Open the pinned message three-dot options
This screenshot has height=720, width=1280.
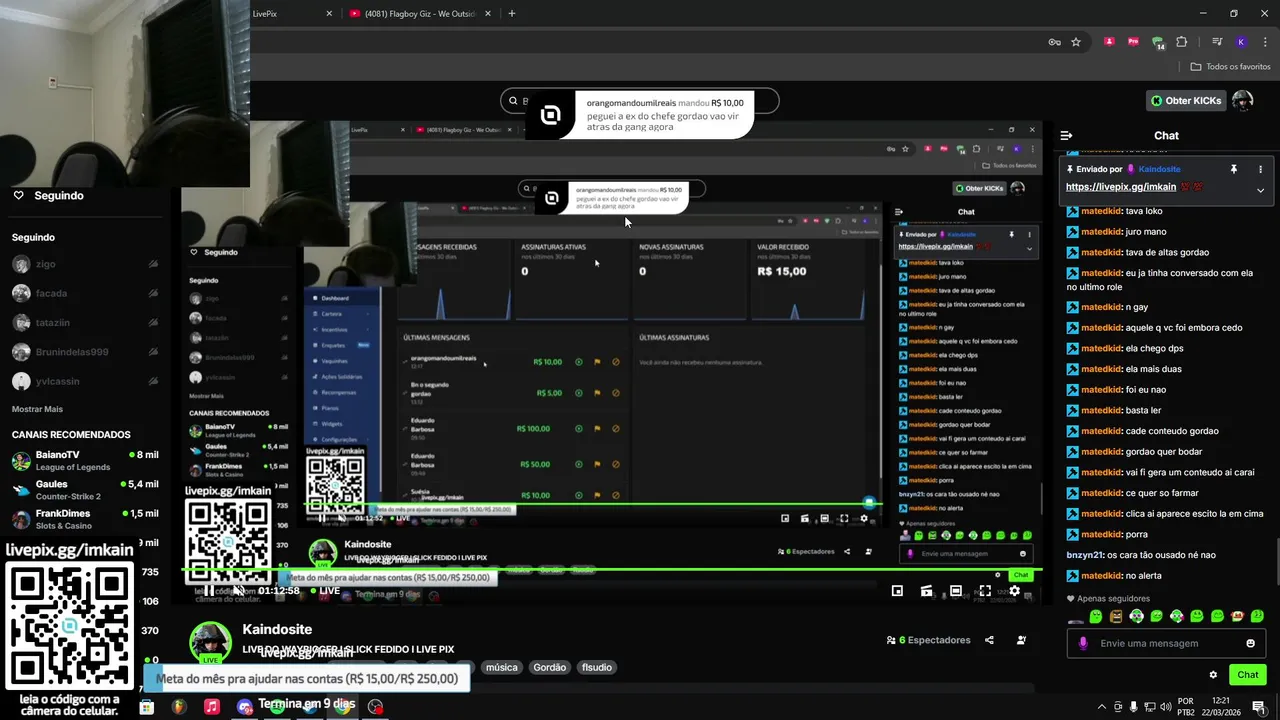click(x=1260, y=169)
